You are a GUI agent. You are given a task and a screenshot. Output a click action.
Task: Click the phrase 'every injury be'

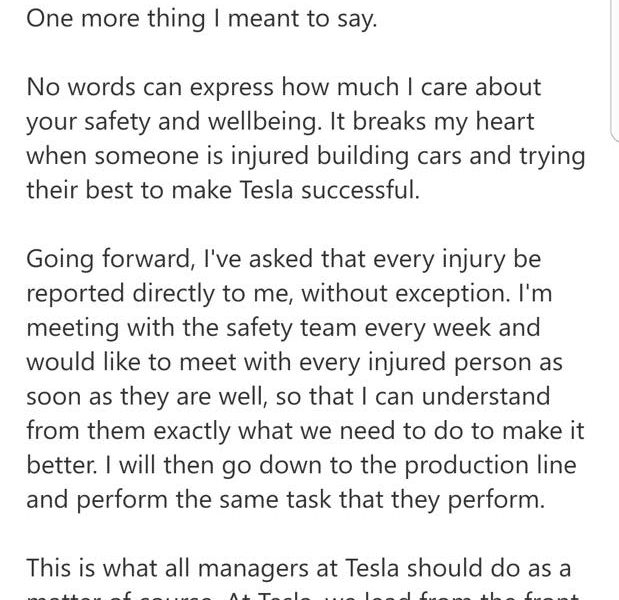pos(457,260)
